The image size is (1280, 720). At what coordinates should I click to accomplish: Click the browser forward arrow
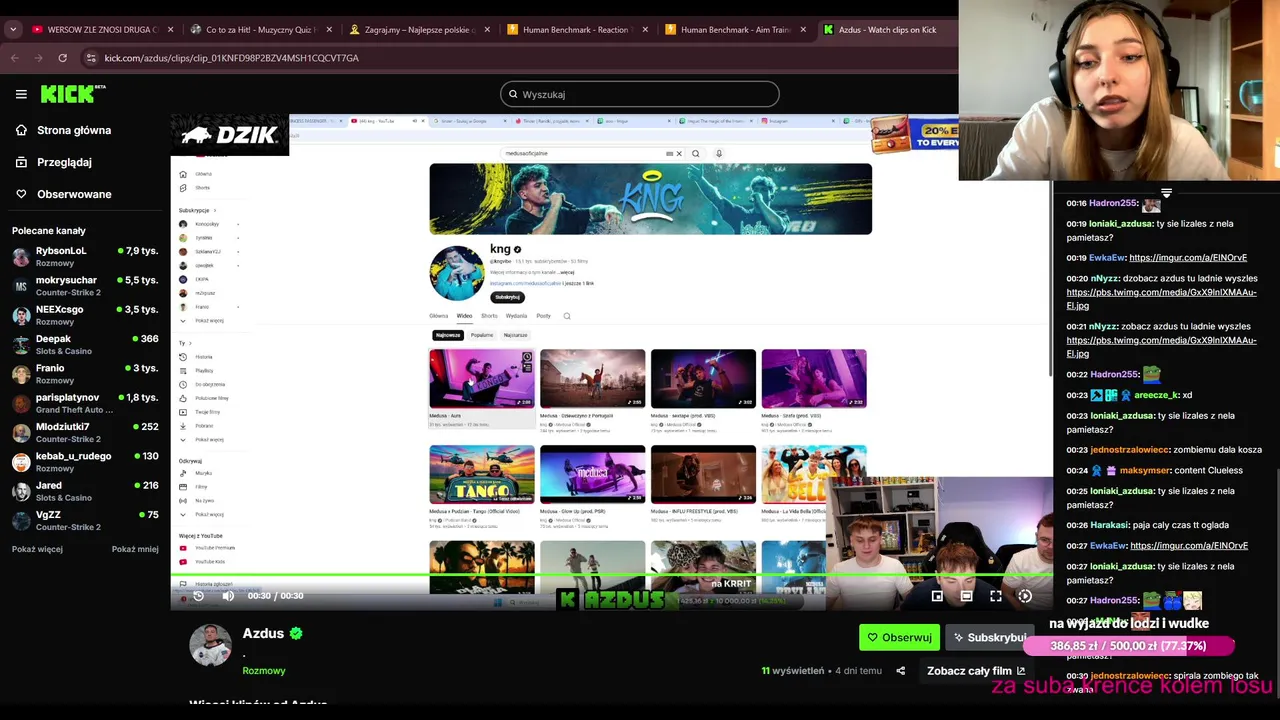pos(38,58)
